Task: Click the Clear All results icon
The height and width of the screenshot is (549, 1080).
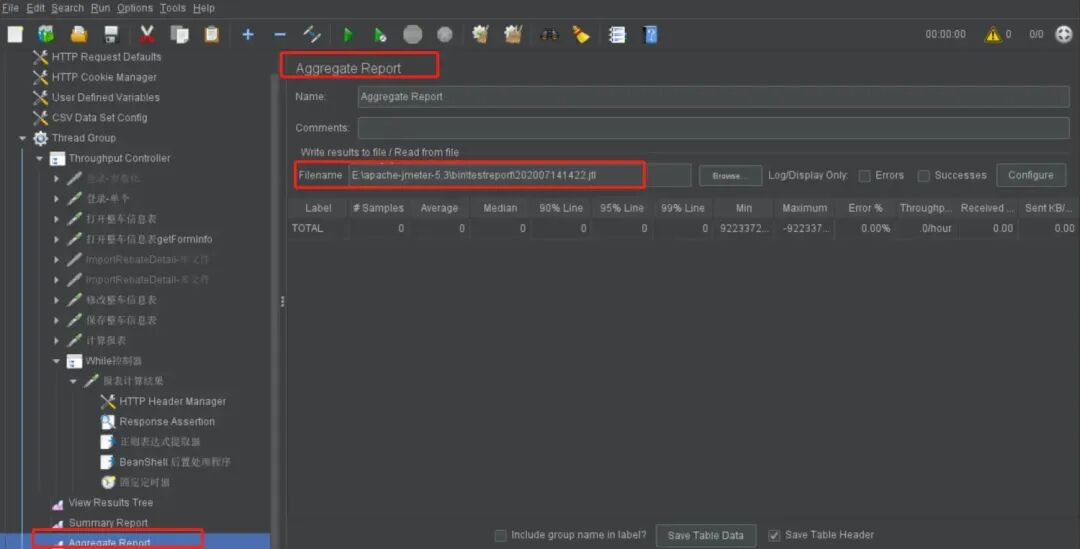Action: point(513,34)
